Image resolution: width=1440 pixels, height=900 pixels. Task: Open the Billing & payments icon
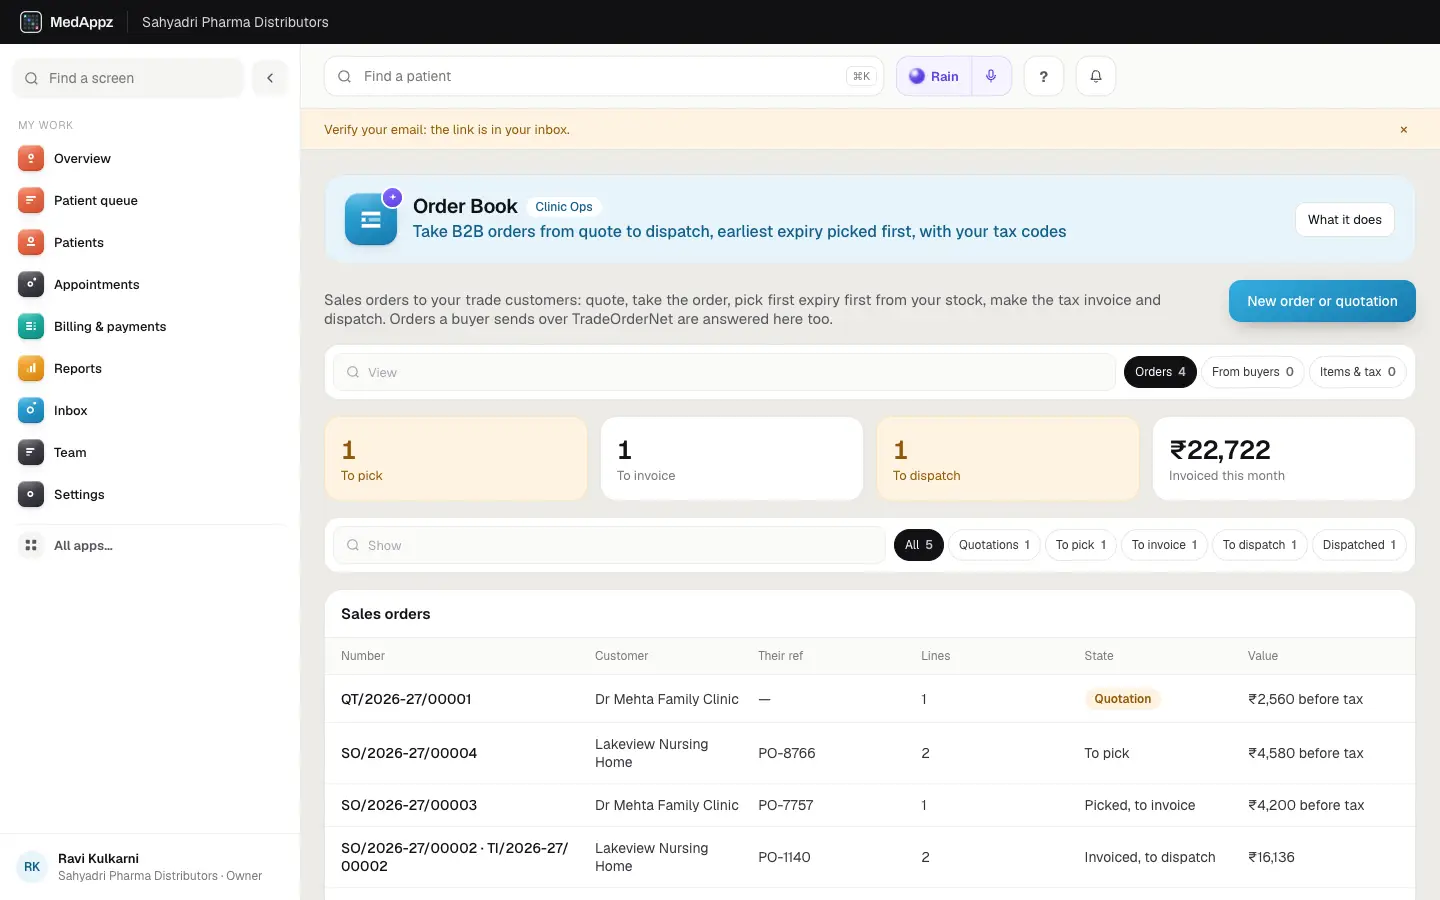31,326
